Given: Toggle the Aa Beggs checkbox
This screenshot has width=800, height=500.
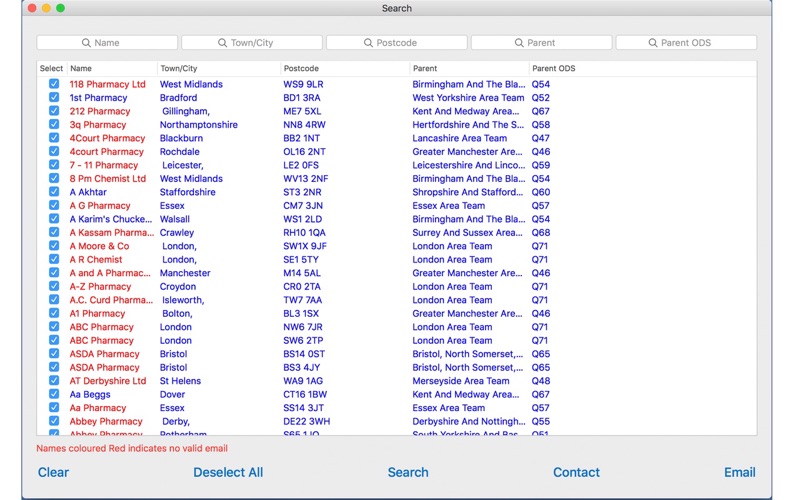Looking at the screenshot, I should point(54,394).
